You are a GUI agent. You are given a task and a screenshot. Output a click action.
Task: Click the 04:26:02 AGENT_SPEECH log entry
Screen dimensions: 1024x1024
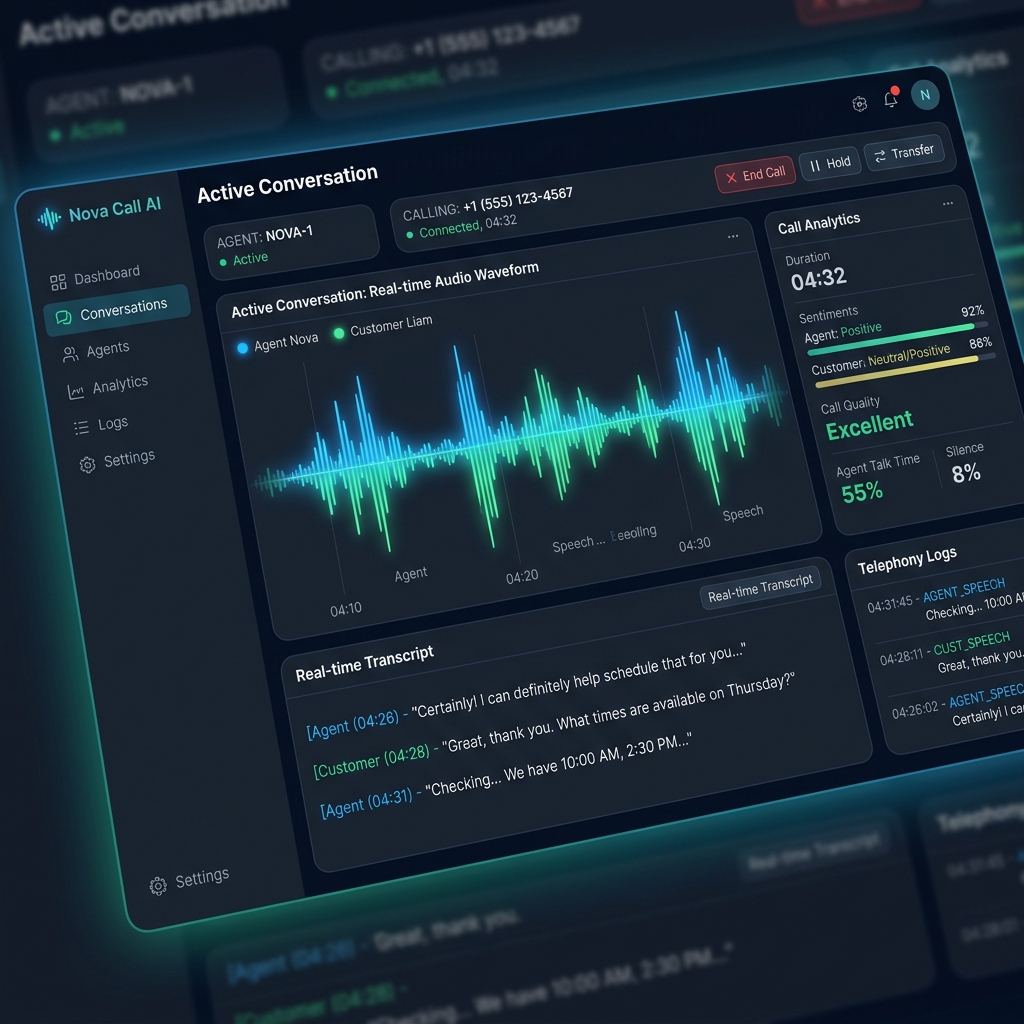point(957,706)
